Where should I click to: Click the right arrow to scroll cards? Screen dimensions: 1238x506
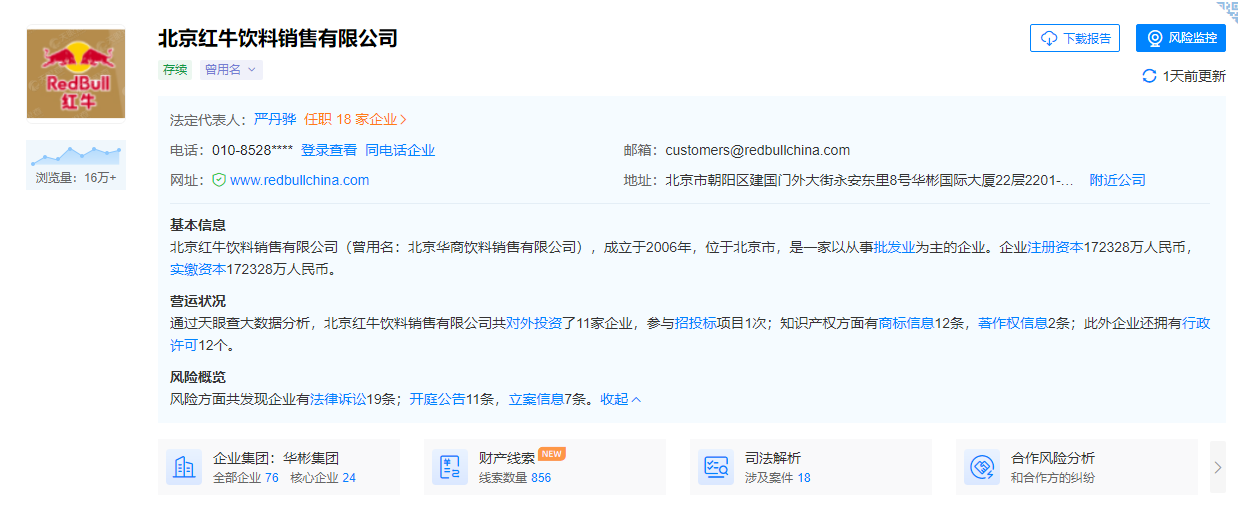1217,467
